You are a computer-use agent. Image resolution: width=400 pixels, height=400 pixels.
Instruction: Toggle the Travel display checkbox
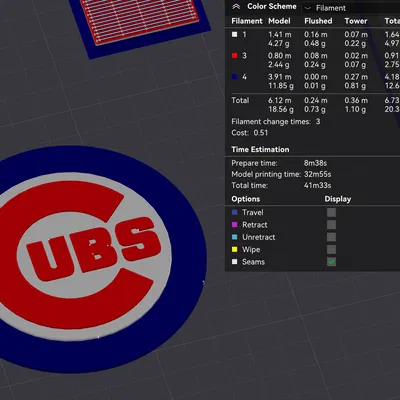[x=331, y=212]
